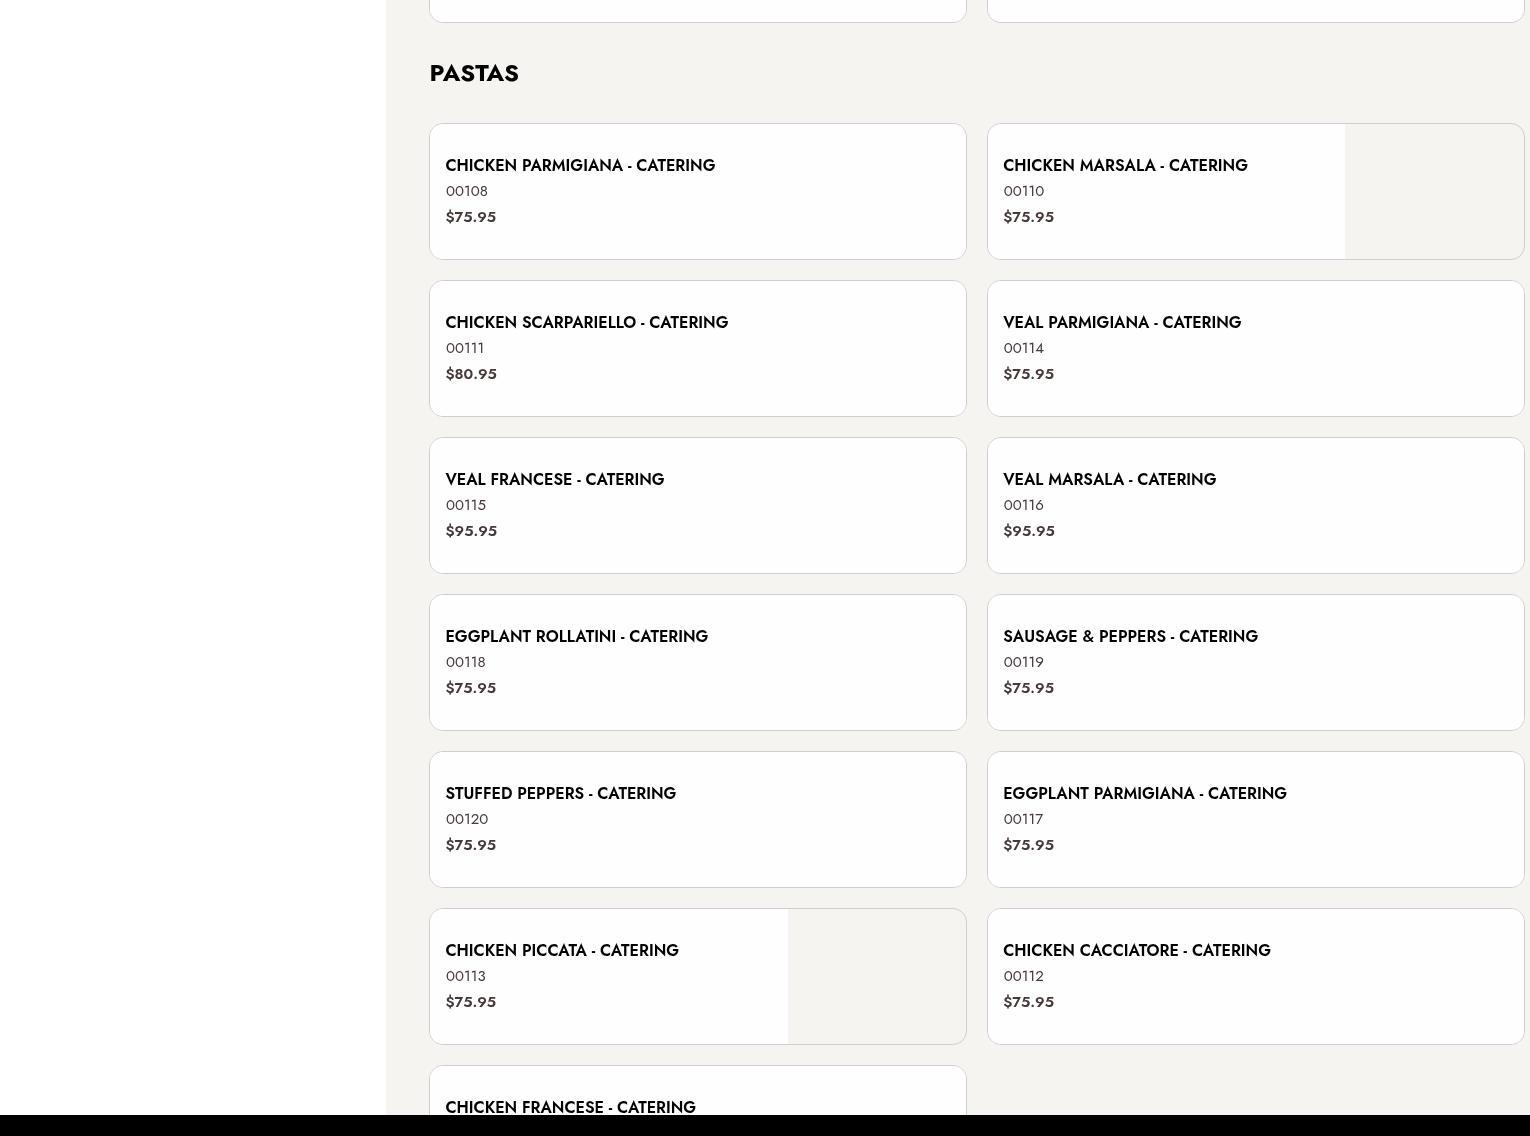Click item code 00112
1530x1136 pixels.
point(1024,976)
